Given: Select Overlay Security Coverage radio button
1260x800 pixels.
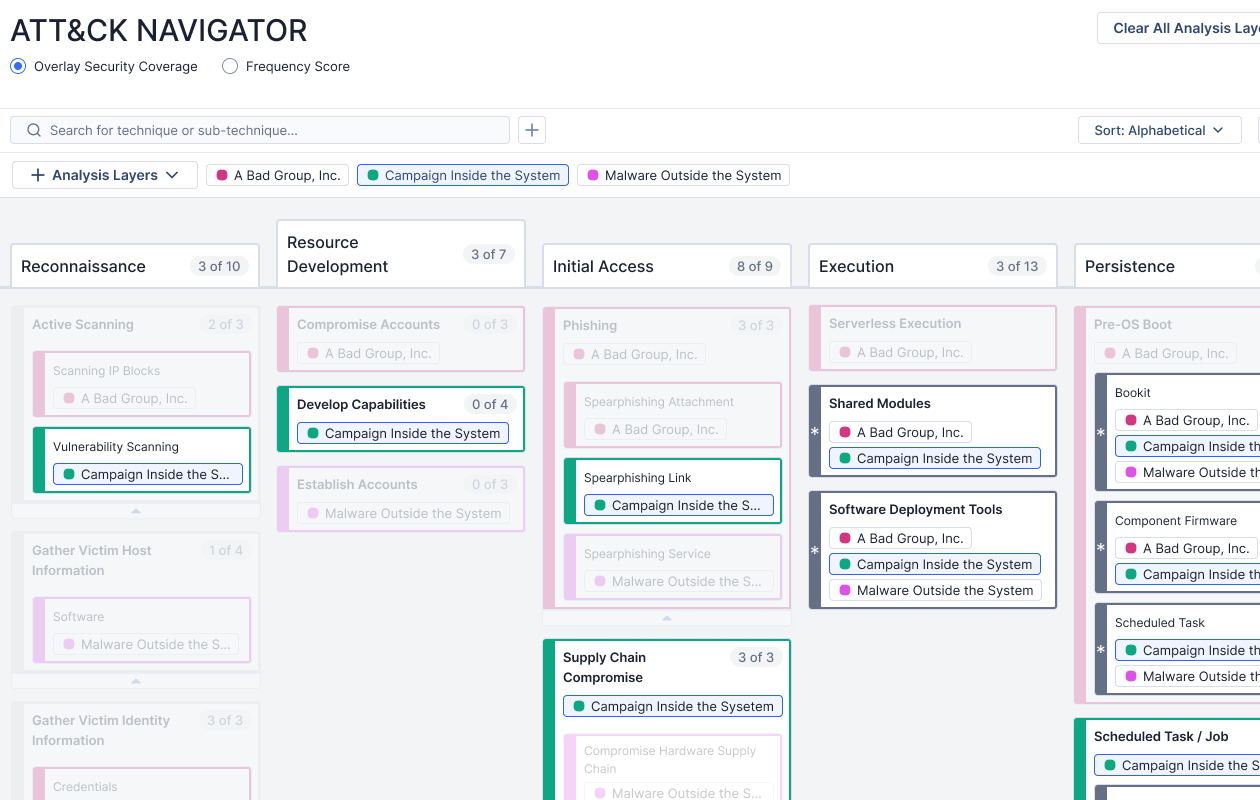Looking at the screenshot, I should [x=18, y=66].
